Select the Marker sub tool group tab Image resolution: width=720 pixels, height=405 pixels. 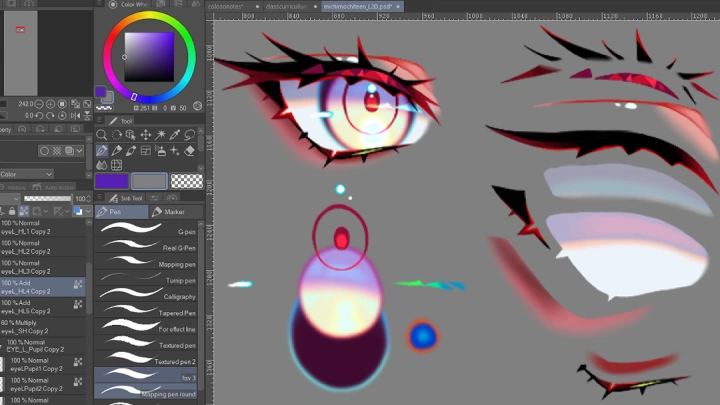click(x=176, y=212)
